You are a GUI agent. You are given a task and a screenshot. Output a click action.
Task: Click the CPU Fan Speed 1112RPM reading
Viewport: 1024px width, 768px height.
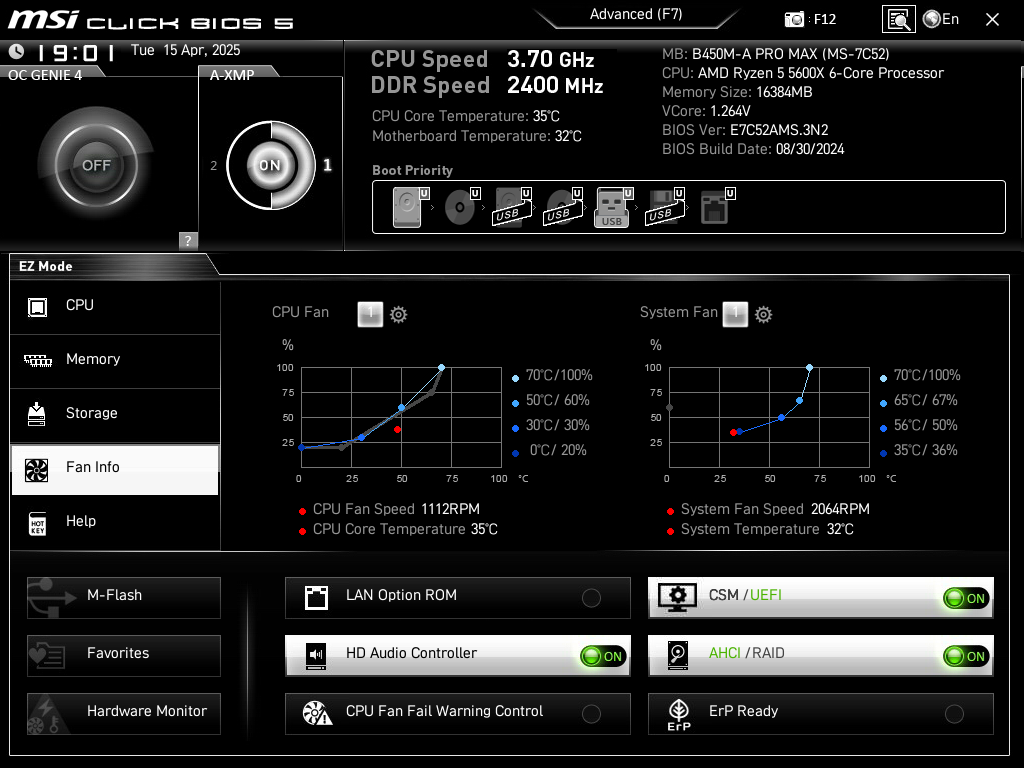pos(396,509)
